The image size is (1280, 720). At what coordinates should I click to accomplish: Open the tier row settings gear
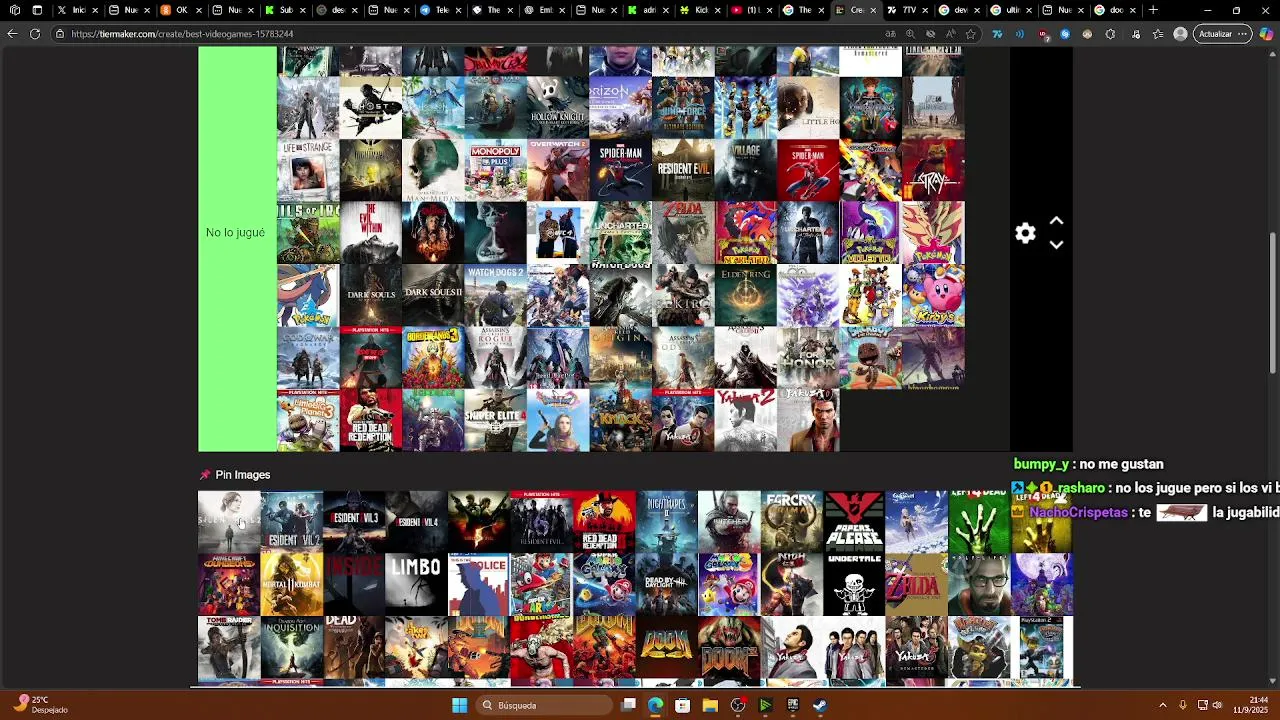point(1025,233)
